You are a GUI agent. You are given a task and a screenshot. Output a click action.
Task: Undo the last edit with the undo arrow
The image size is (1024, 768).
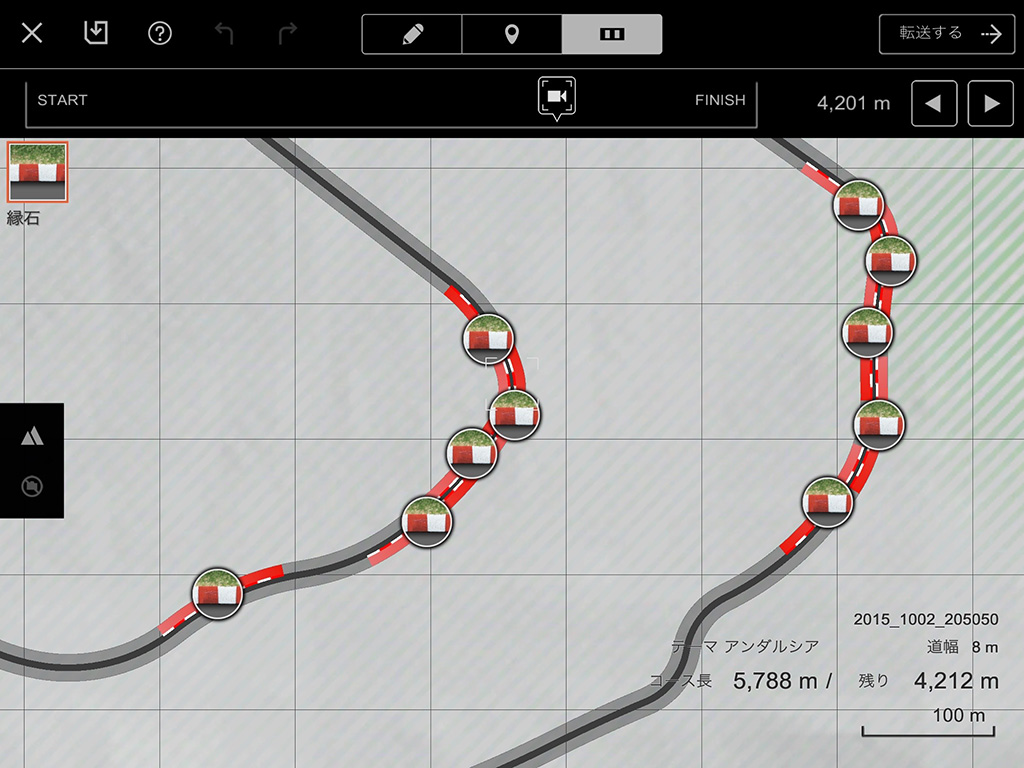(x=224, y=33)
